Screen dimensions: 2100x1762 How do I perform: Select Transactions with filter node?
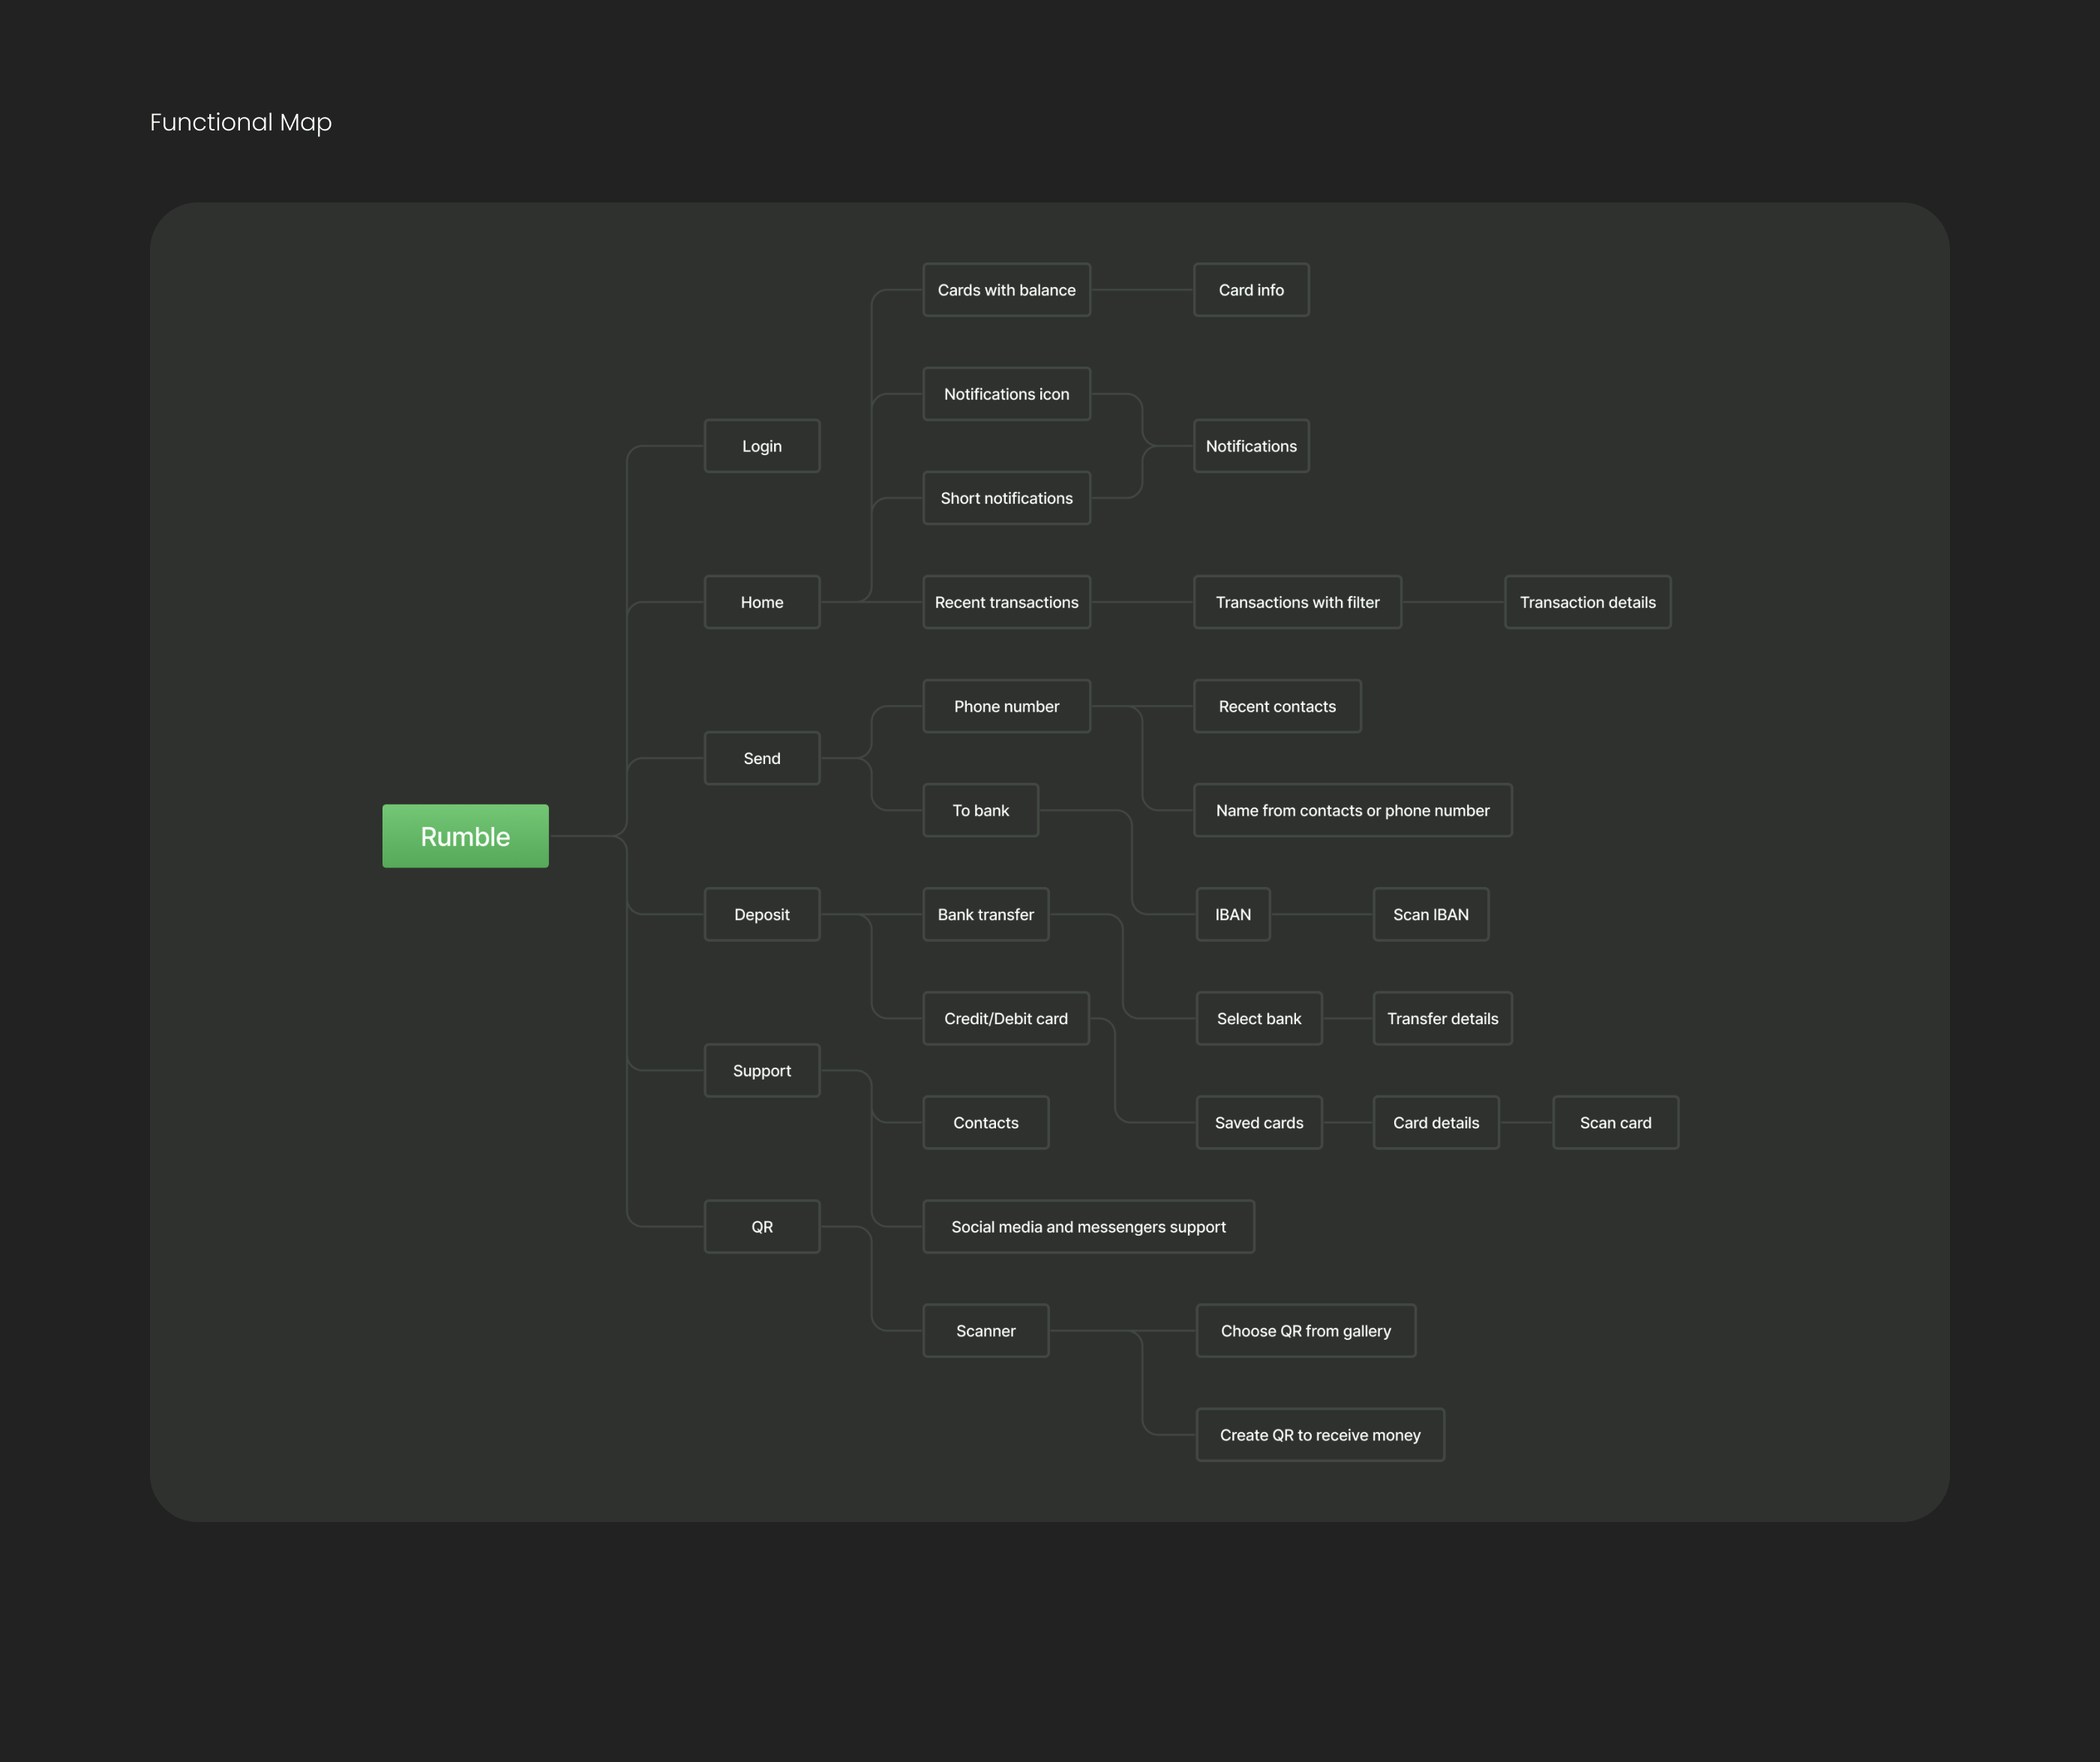(1297, 602)
